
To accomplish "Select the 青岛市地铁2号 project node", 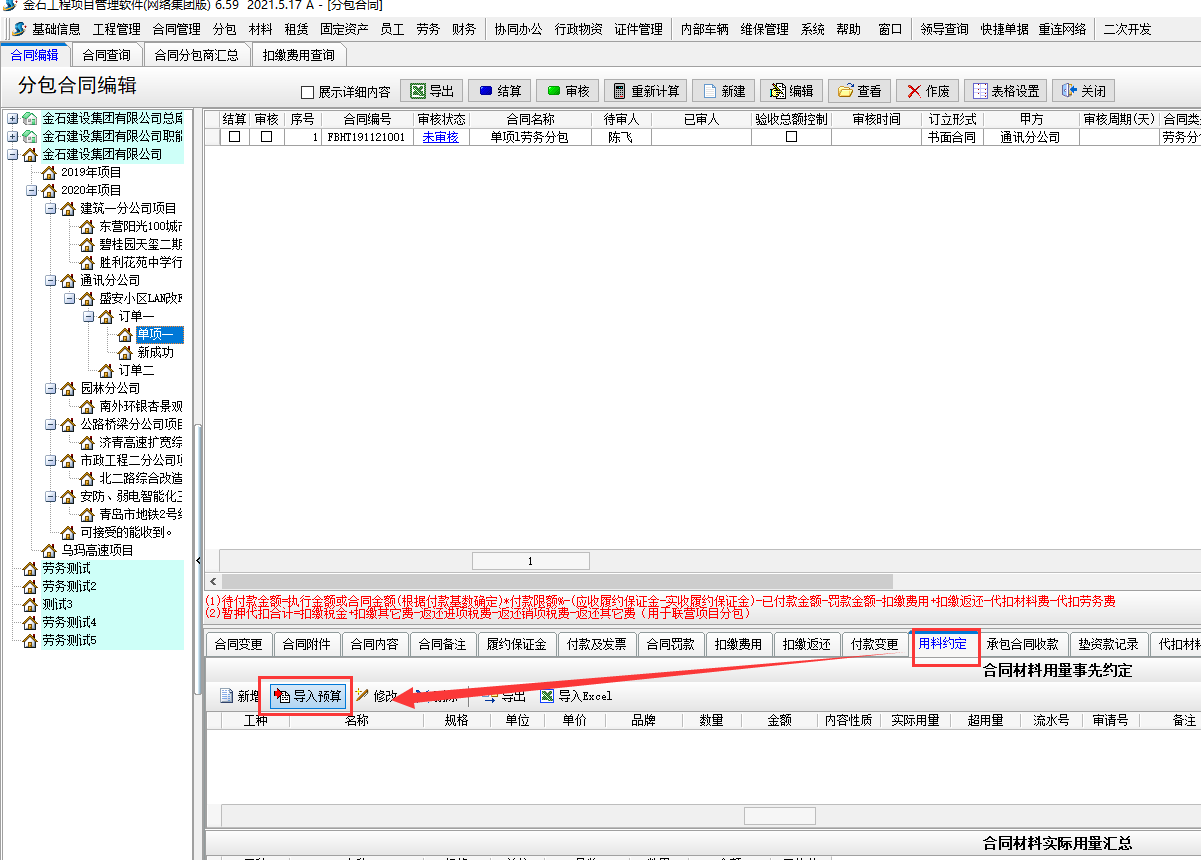I will click(x=140, y=514).
